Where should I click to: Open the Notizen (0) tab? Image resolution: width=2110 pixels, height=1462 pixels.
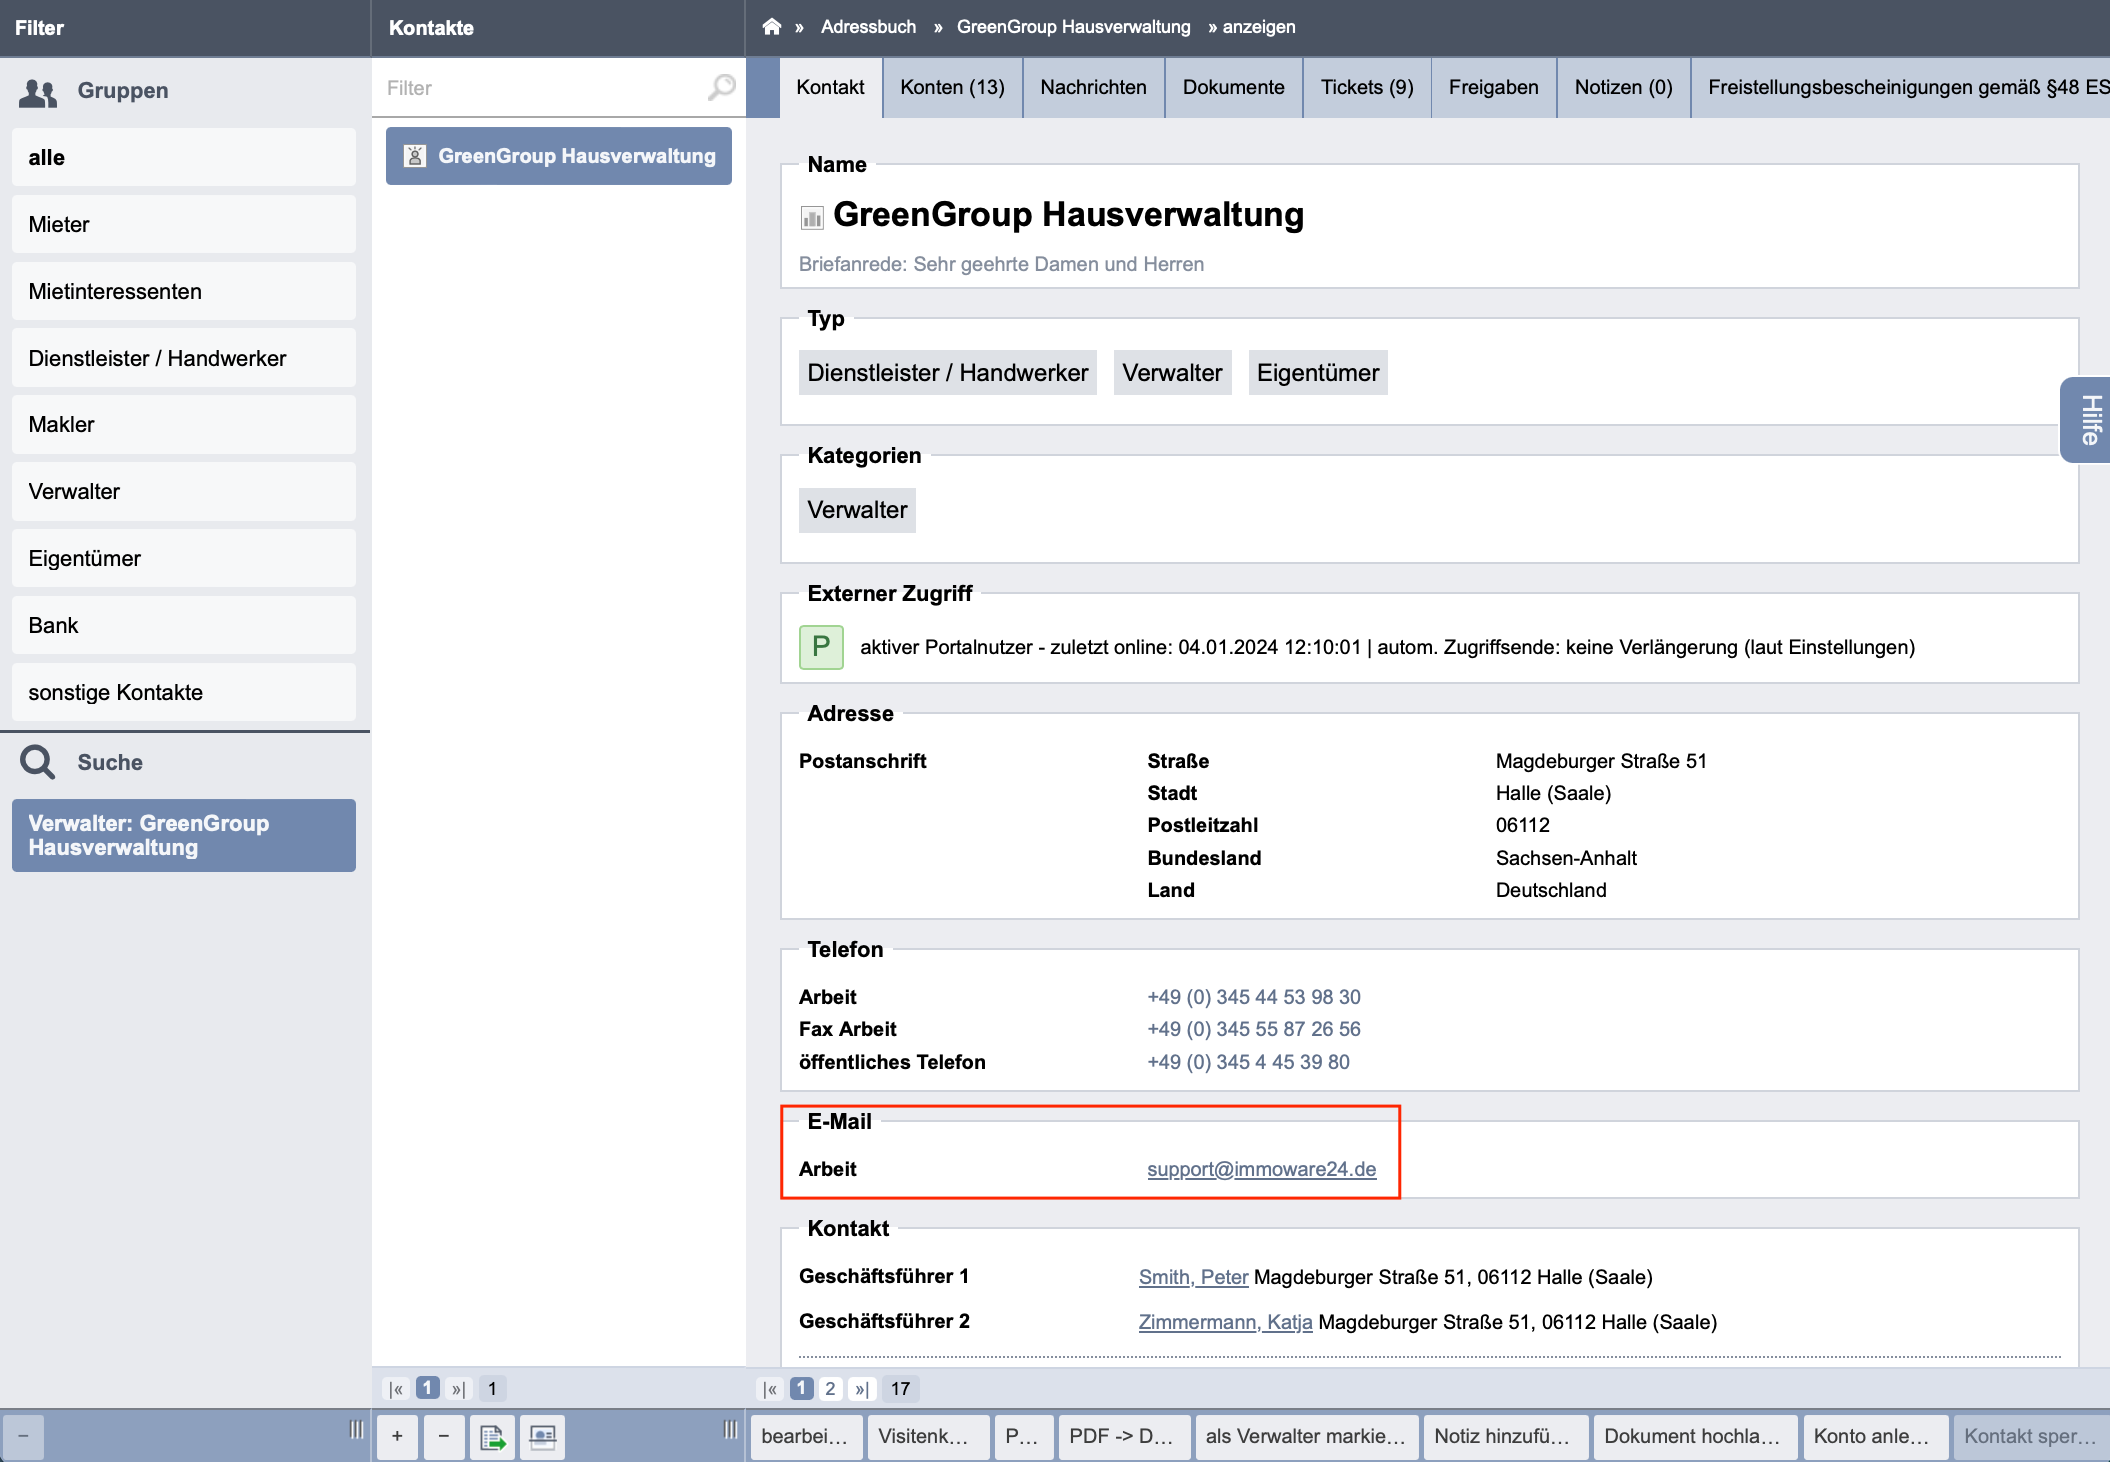tap(1623, 88)
